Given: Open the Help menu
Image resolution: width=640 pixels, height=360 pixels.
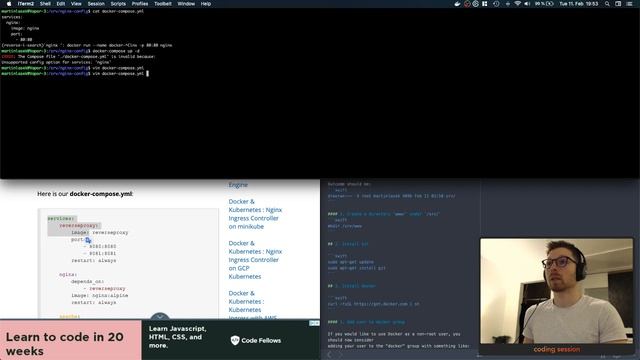Looking at the screenshot, I should (x=206, y=4).
